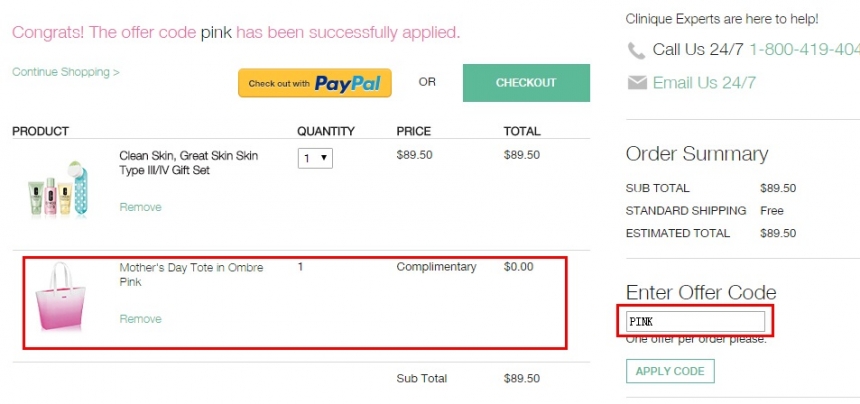
Task: Click the offer code success message
Action: click(x=236, y=32)
